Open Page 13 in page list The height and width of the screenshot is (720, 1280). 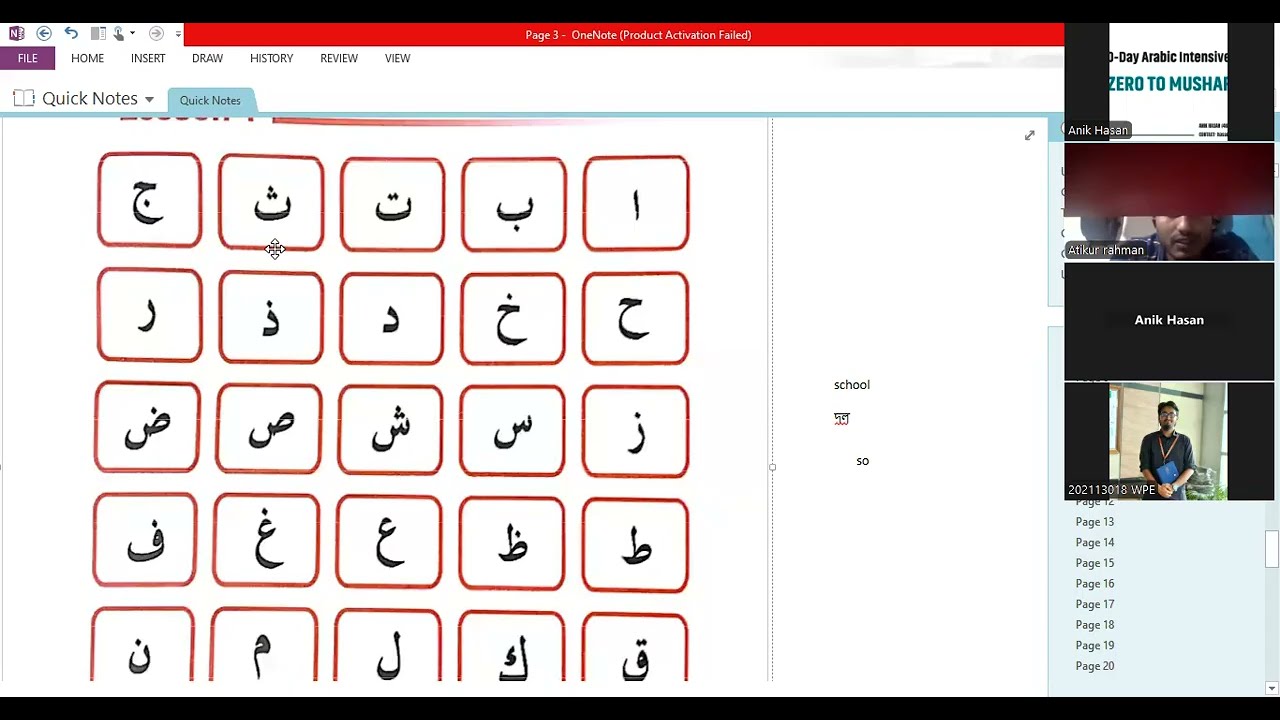click(x=1094, y=522)
